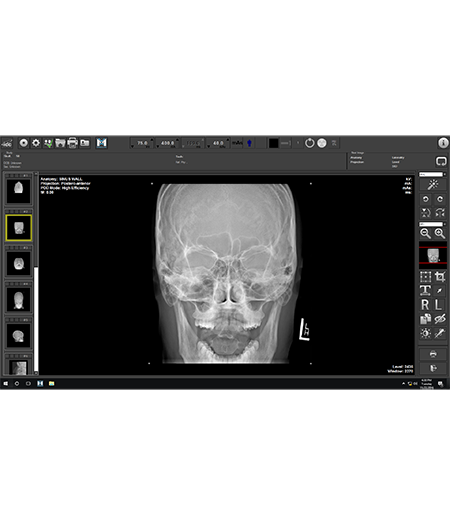Screen dimensions: 450x525
Task: Increase the kV value with up arrow
Action: (152, 139)
